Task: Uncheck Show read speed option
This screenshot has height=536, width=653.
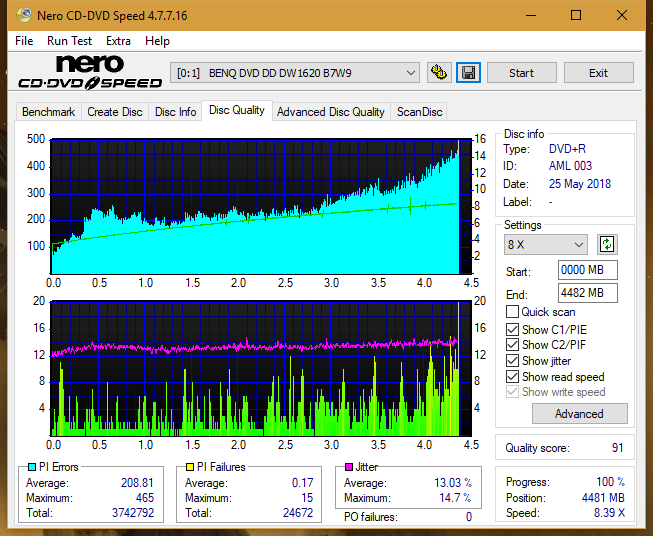Action: 512,376
